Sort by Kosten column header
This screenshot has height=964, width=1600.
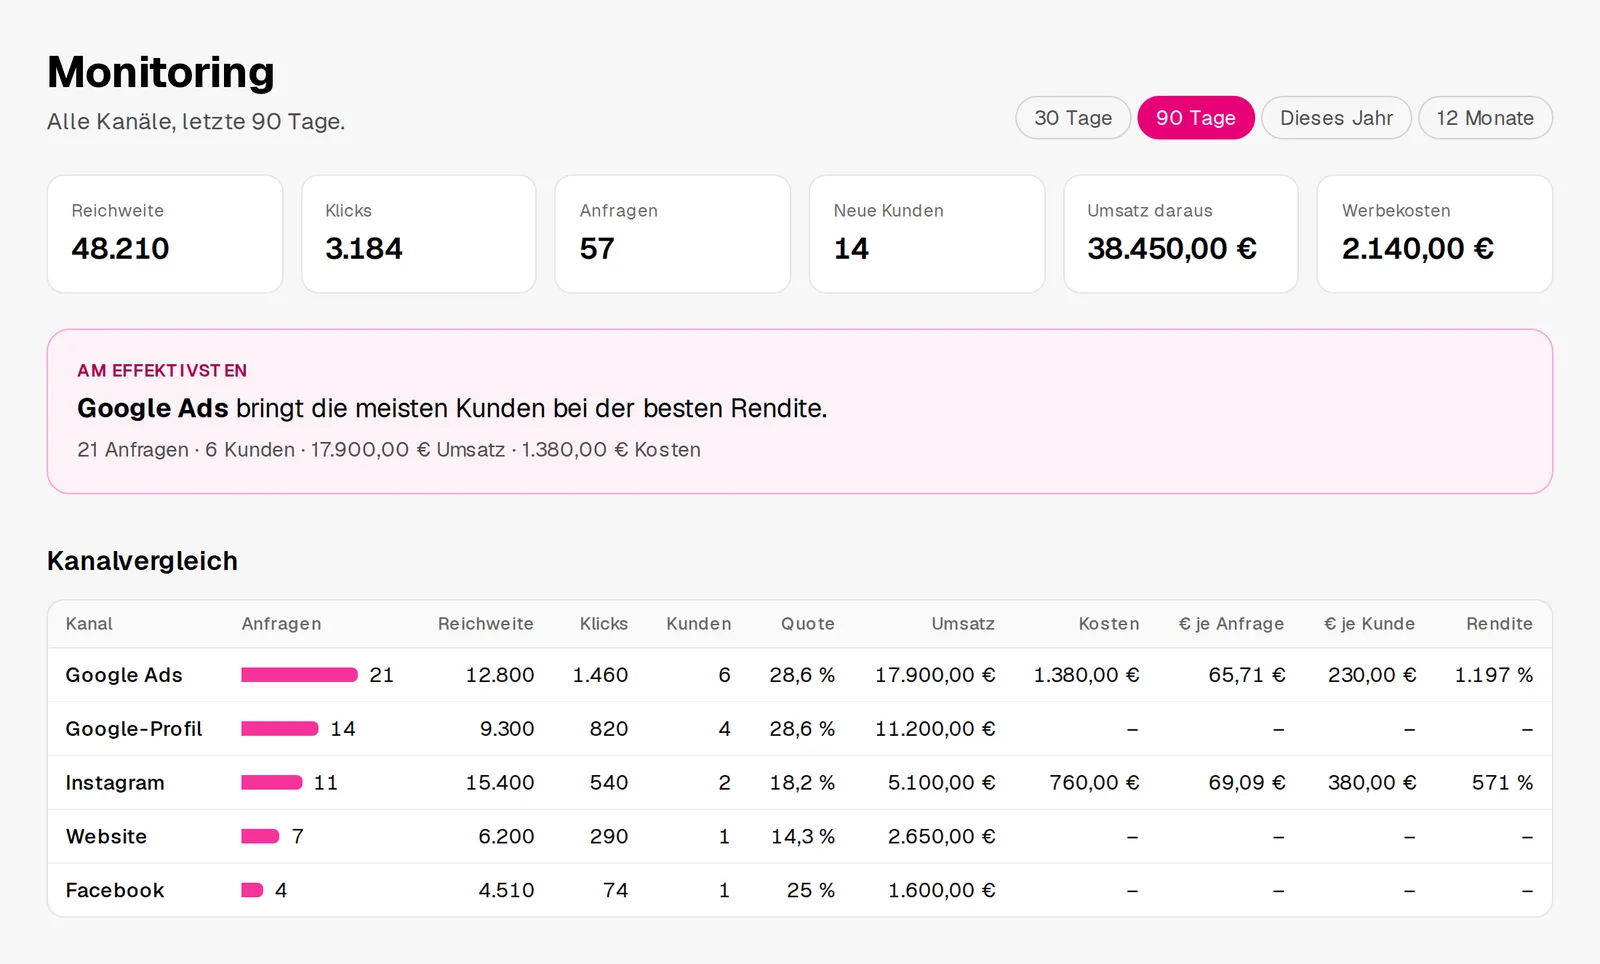click(x=1109, y=624)
